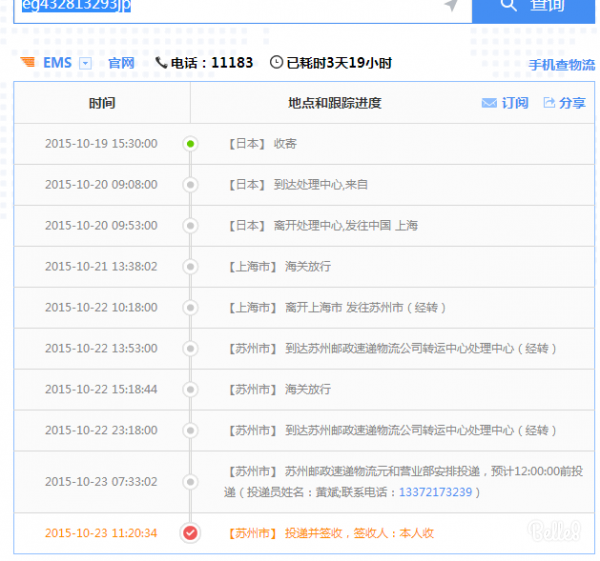Image resolution: width=600 pixels, height=561 pixels.
Task: Select the text 离开处理中心,发往中国 上海
Action: (x=346, y=225)
